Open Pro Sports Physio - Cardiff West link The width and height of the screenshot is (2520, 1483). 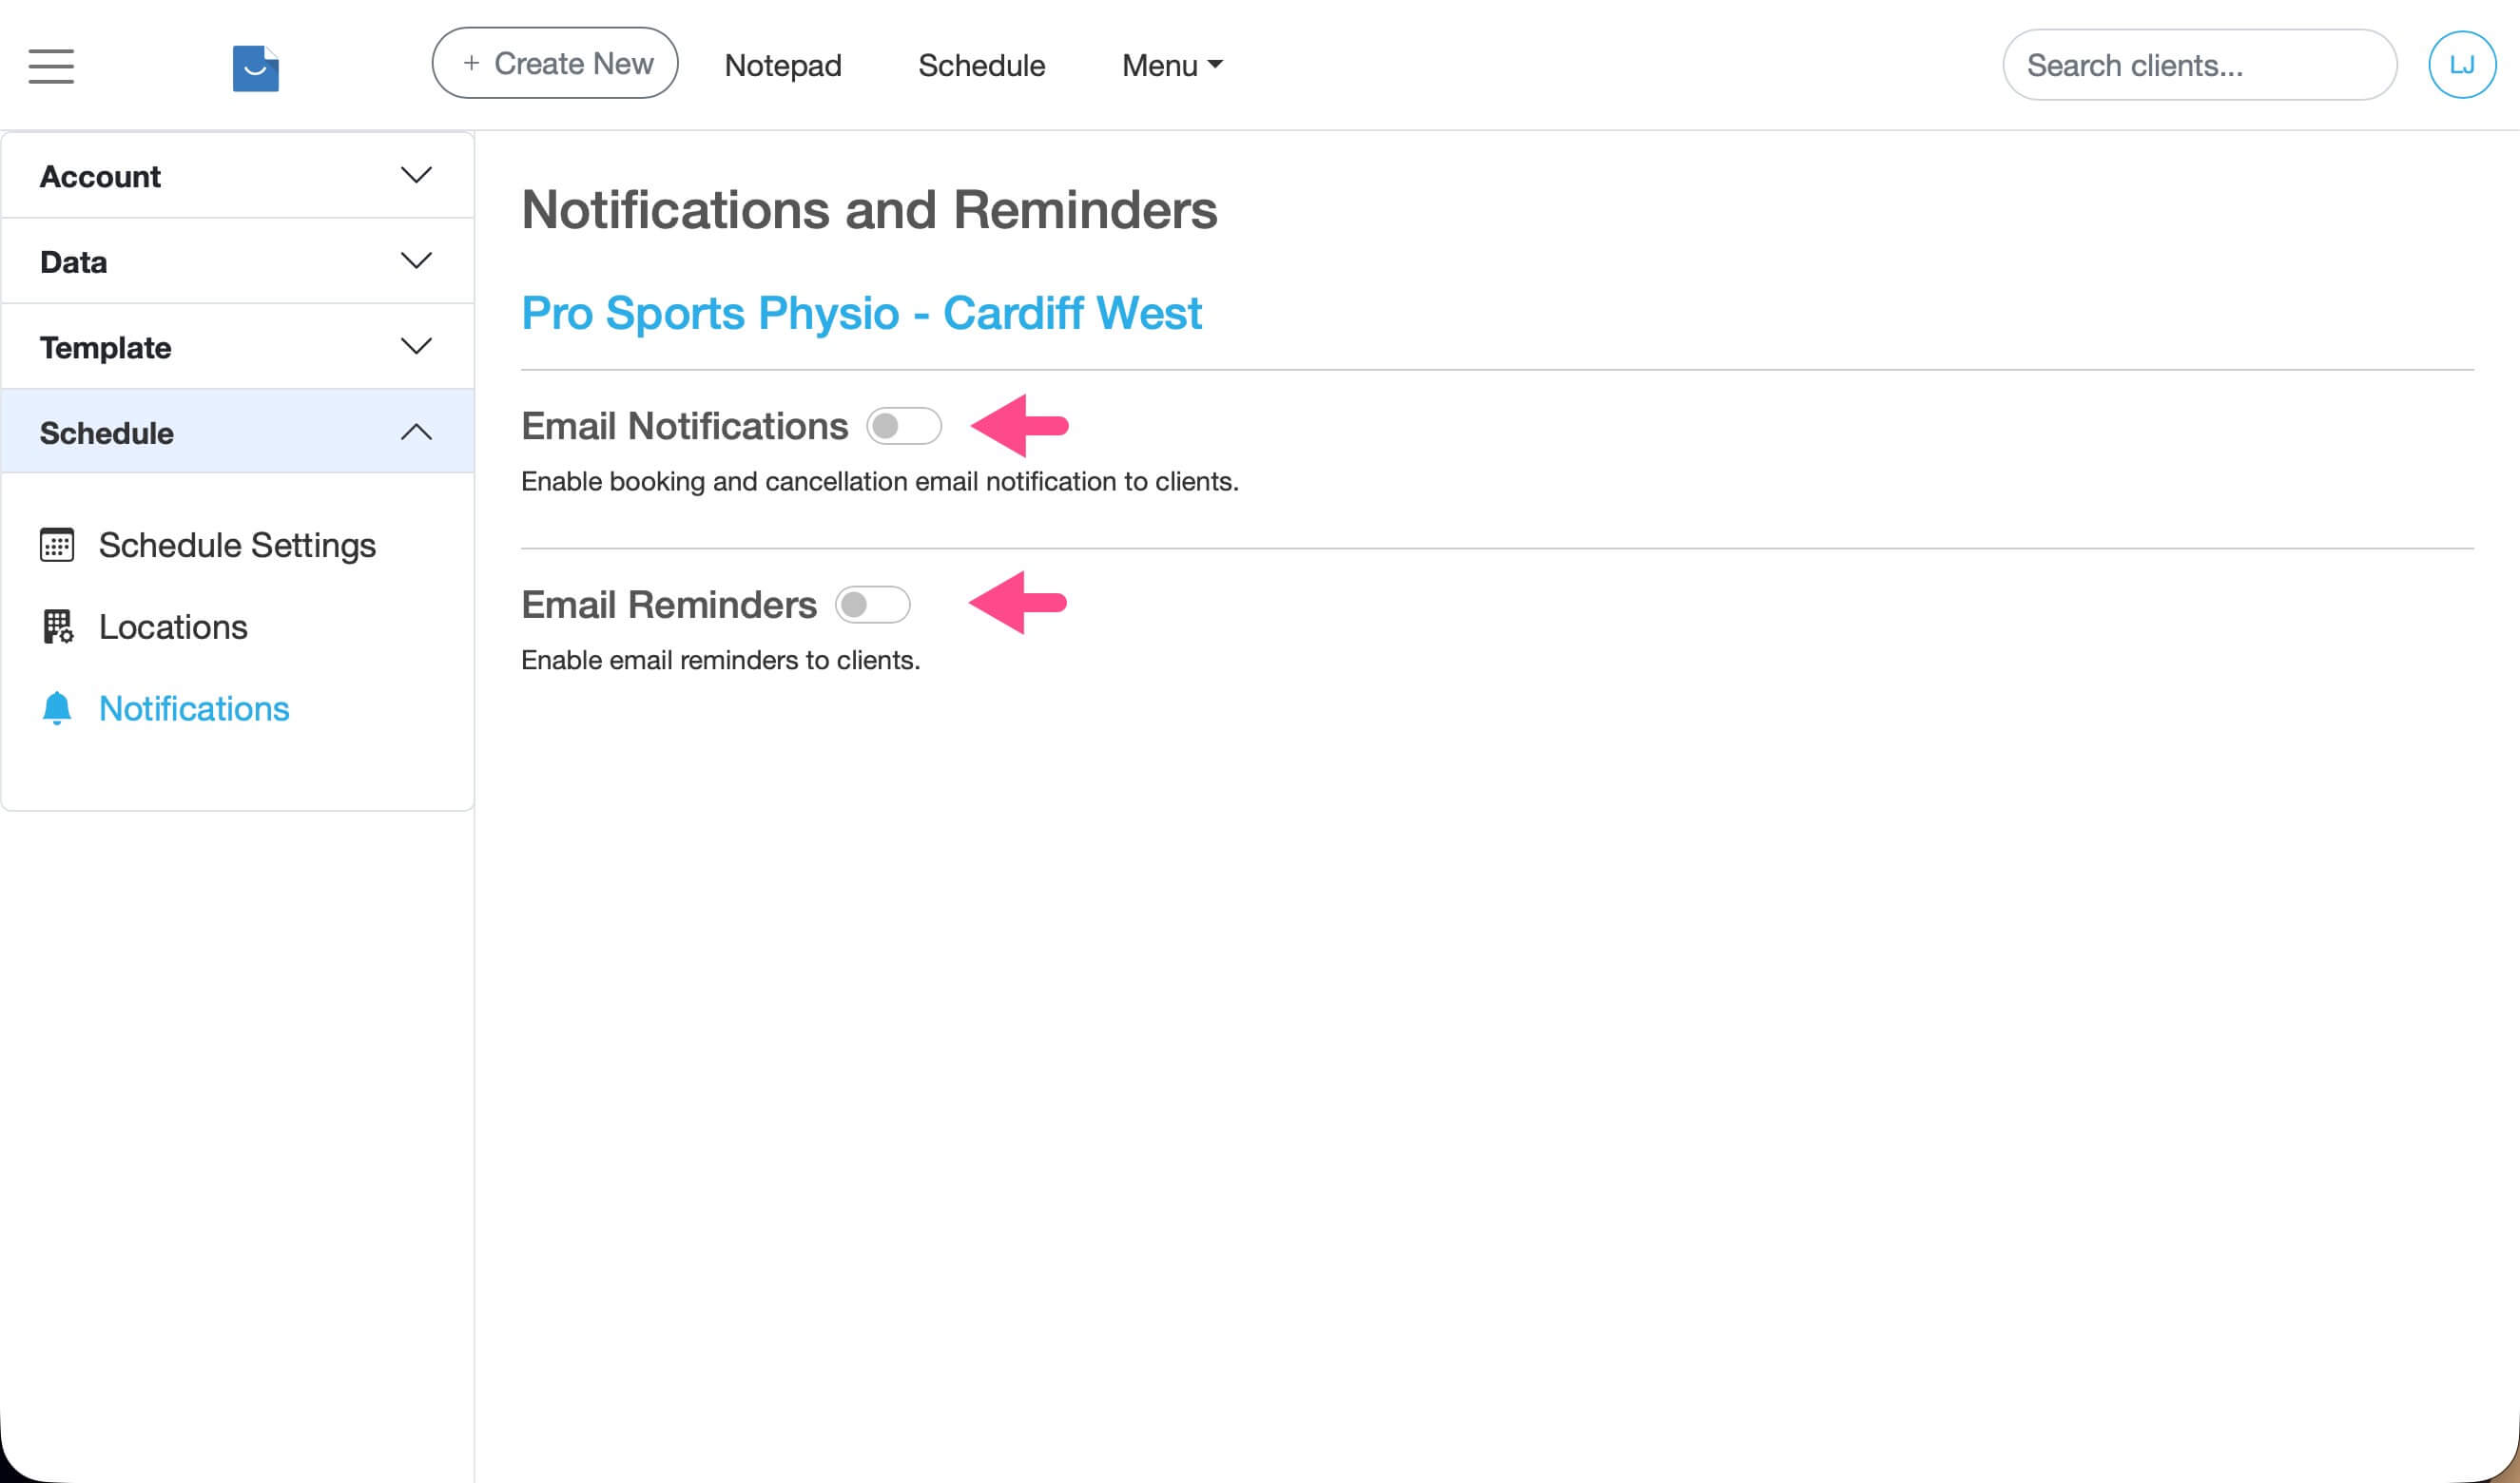(x=861, y=313)
